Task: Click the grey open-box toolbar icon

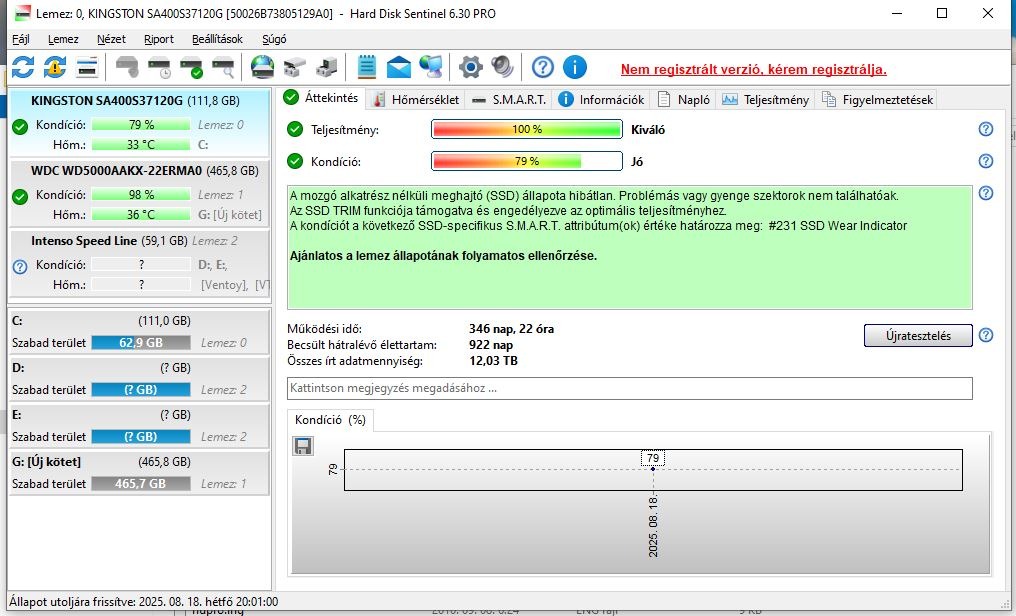Action: point(294,67)
